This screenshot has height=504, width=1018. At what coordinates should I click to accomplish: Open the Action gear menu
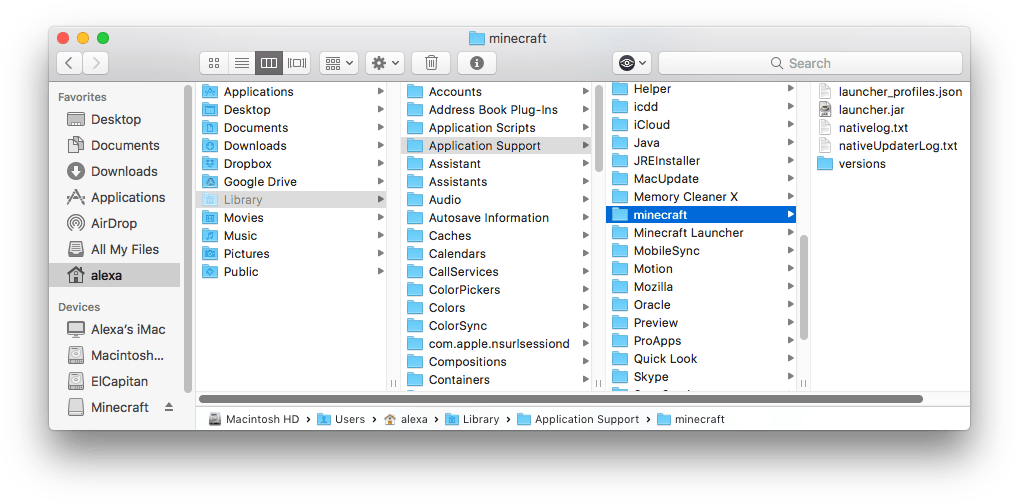coord(386,63)
